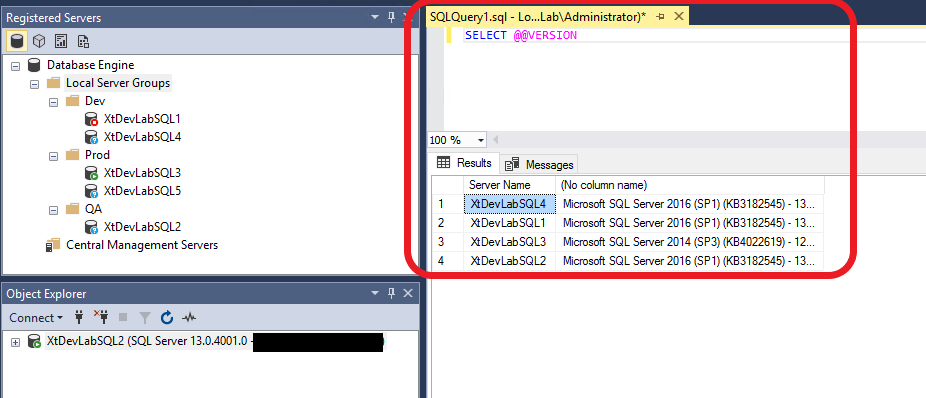Image resolution: width=926 pixels, height=398 pixels.
Task: Expand XtDevLabSQL2 server in Object Explorer
Action: point(15,342)
